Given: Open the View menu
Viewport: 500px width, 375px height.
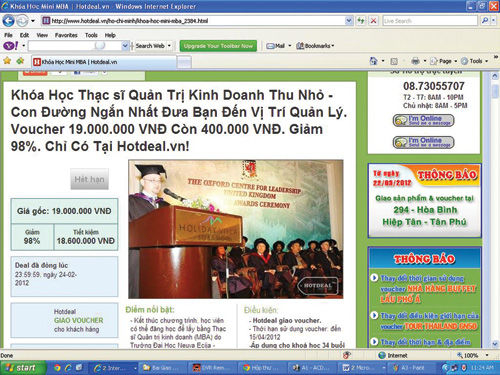Looking at the screenshot, I should (42, 35).
